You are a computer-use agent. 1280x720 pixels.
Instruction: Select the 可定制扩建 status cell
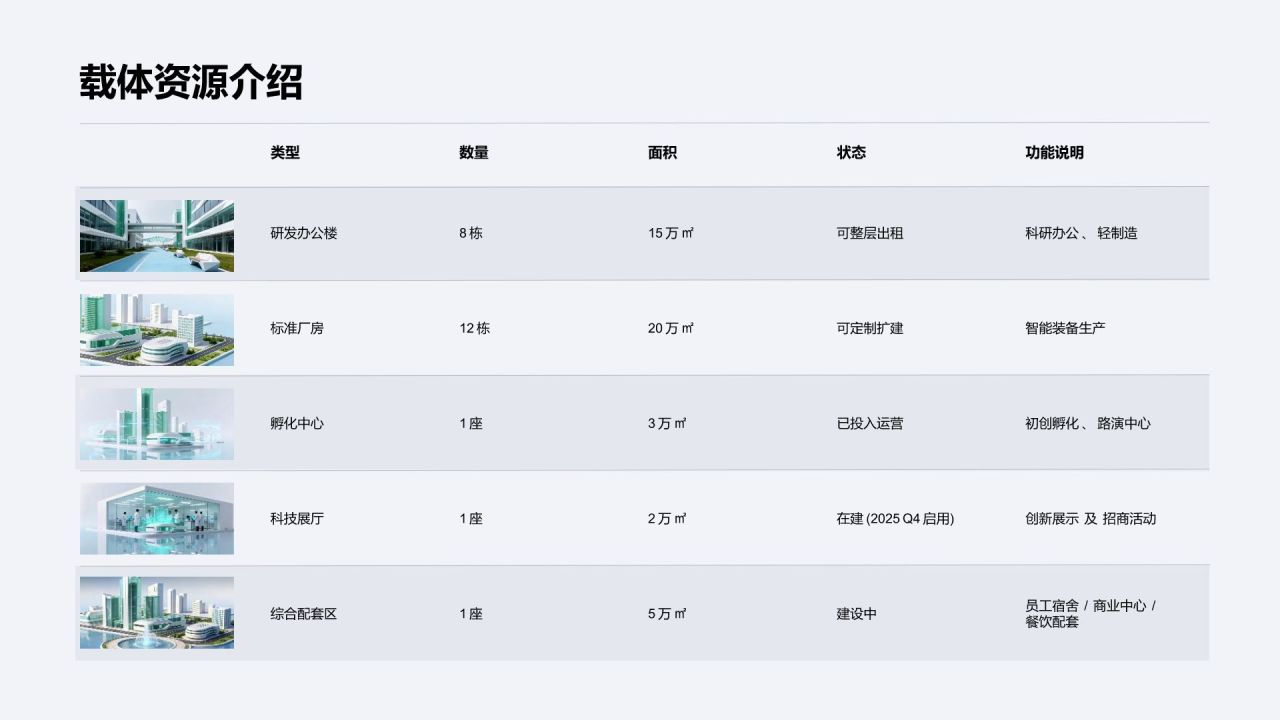coord(870,328)
